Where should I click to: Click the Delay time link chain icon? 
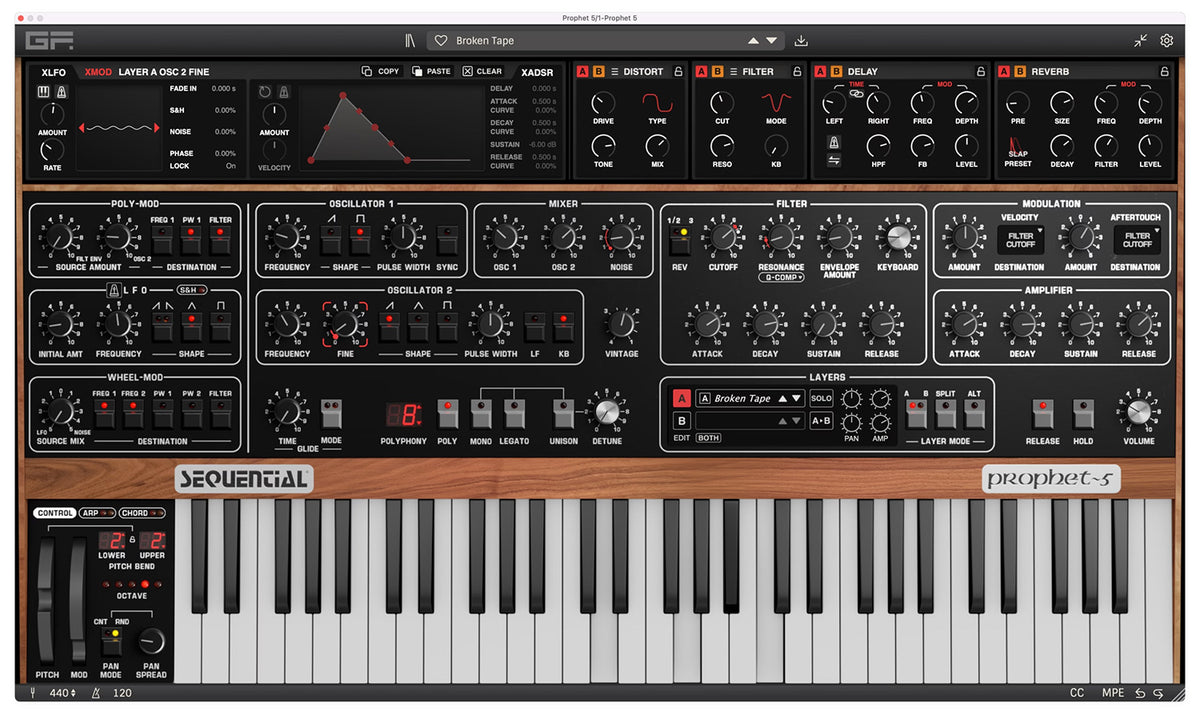click(856, 92)
